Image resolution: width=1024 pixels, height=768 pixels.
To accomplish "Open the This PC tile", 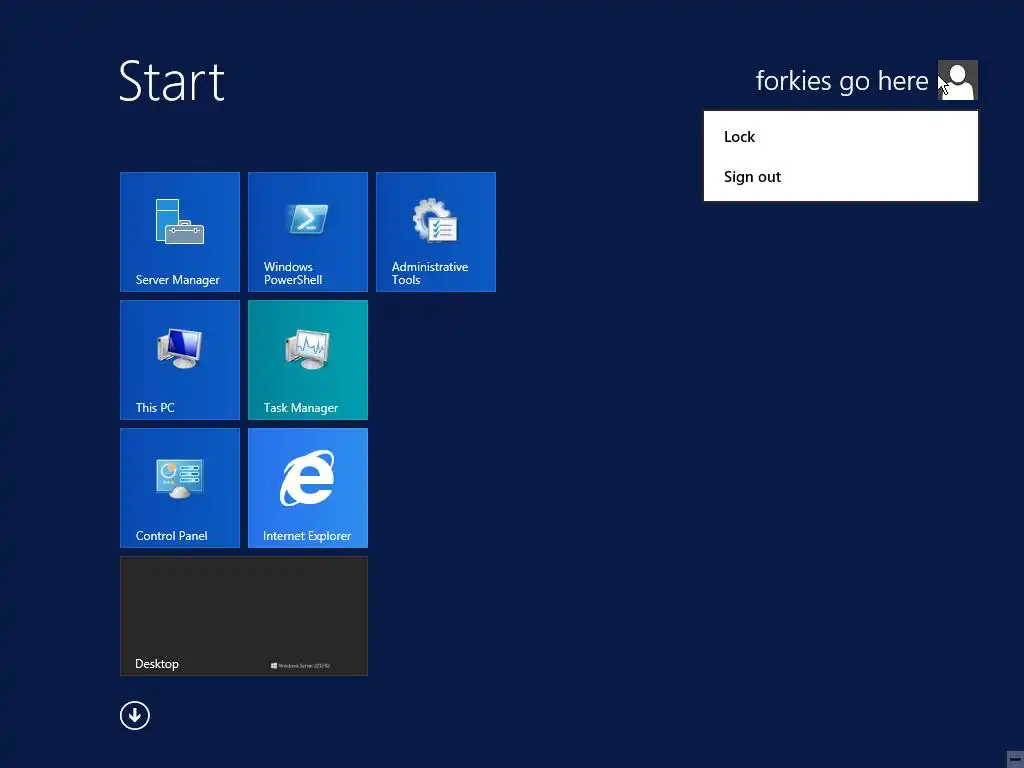I will (x=180, y=360).
